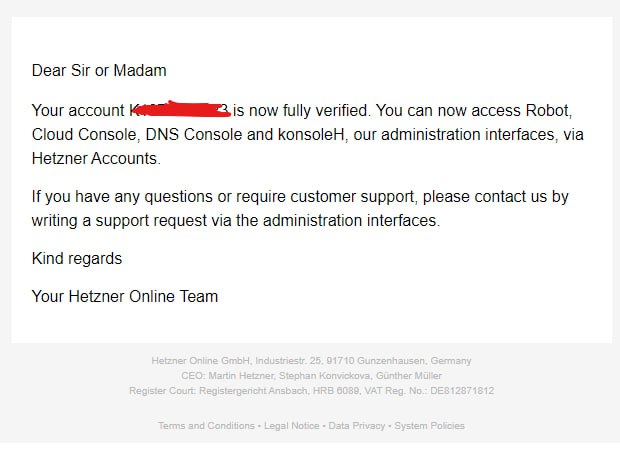Click the konsoleH word in the email

pyautogui.click(x=312, y=134)
